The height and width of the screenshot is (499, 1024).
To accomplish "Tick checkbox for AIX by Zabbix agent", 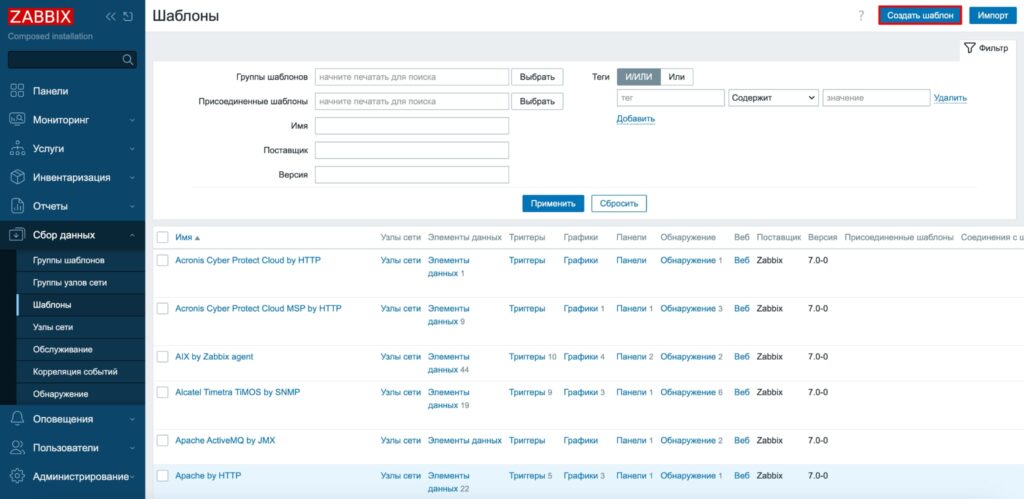I will point(162,357).
